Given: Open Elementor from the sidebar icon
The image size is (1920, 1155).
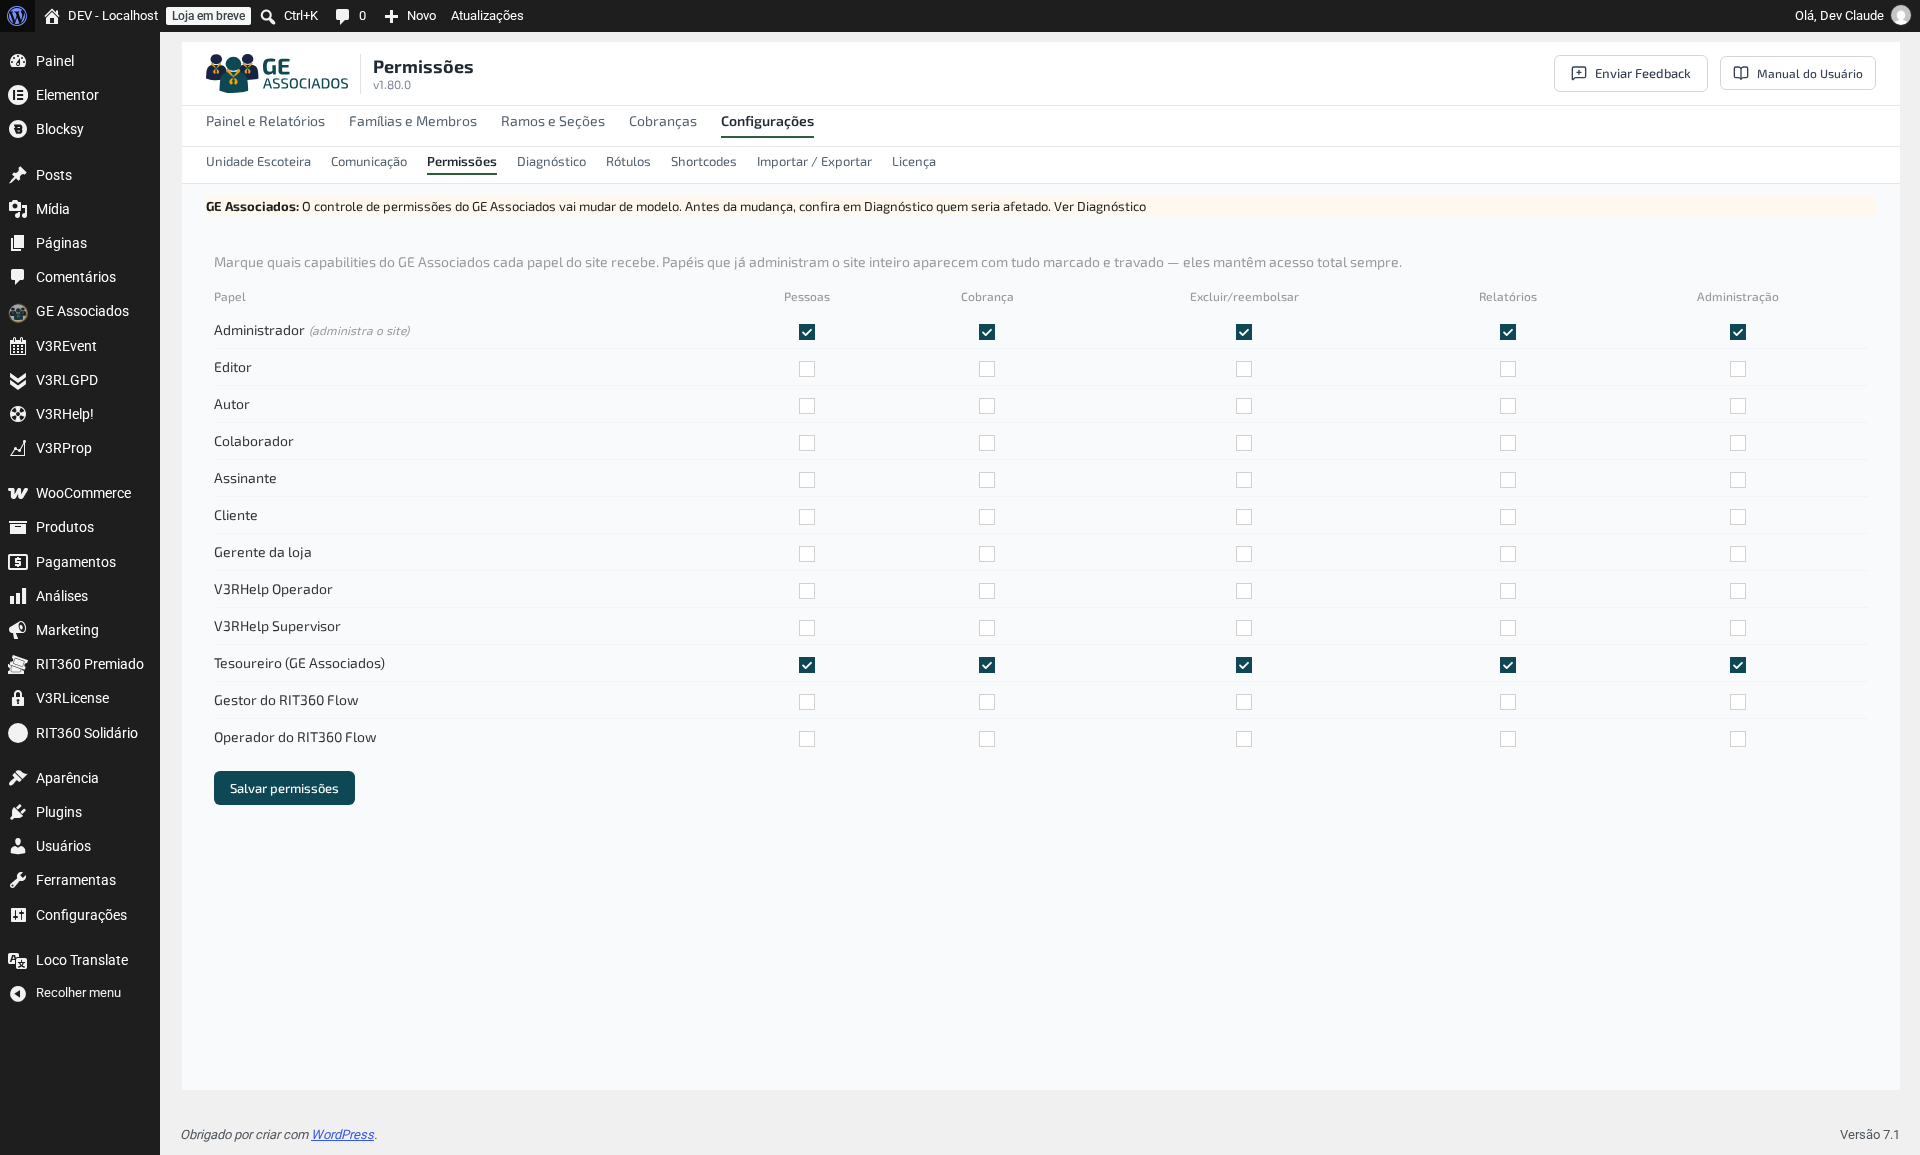Looking at the screenshot, I should [x=18, y=95].
